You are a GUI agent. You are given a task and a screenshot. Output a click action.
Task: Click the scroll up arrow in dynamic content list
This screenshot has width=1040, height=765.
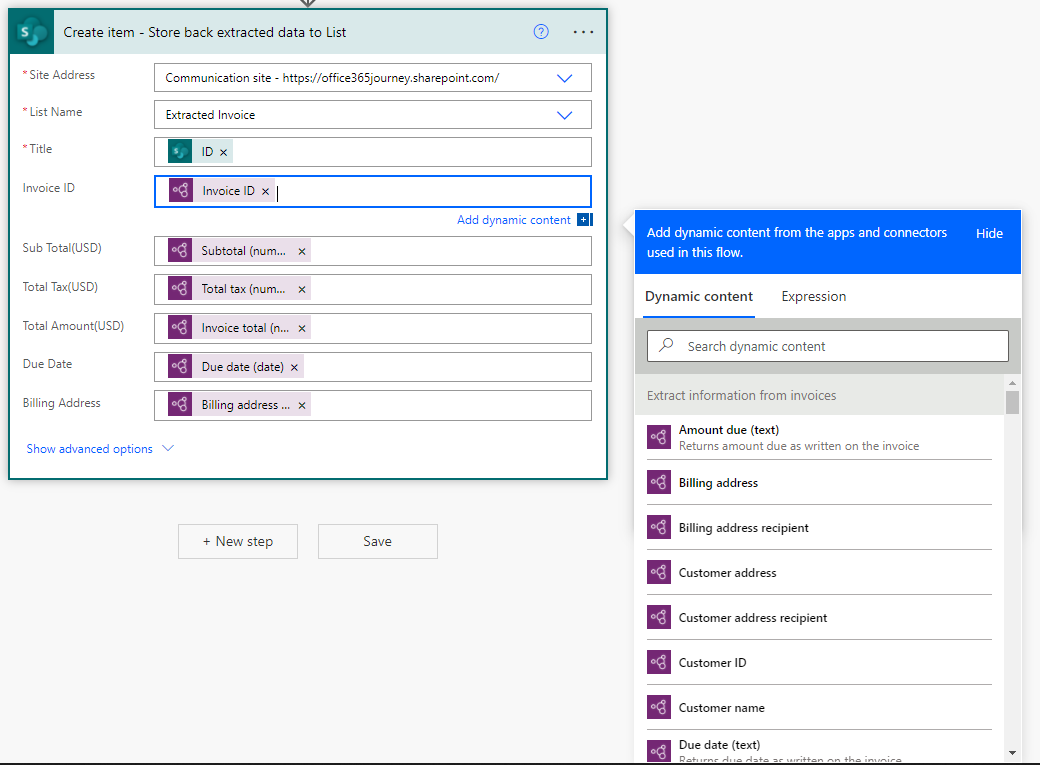click(1012, 383)
